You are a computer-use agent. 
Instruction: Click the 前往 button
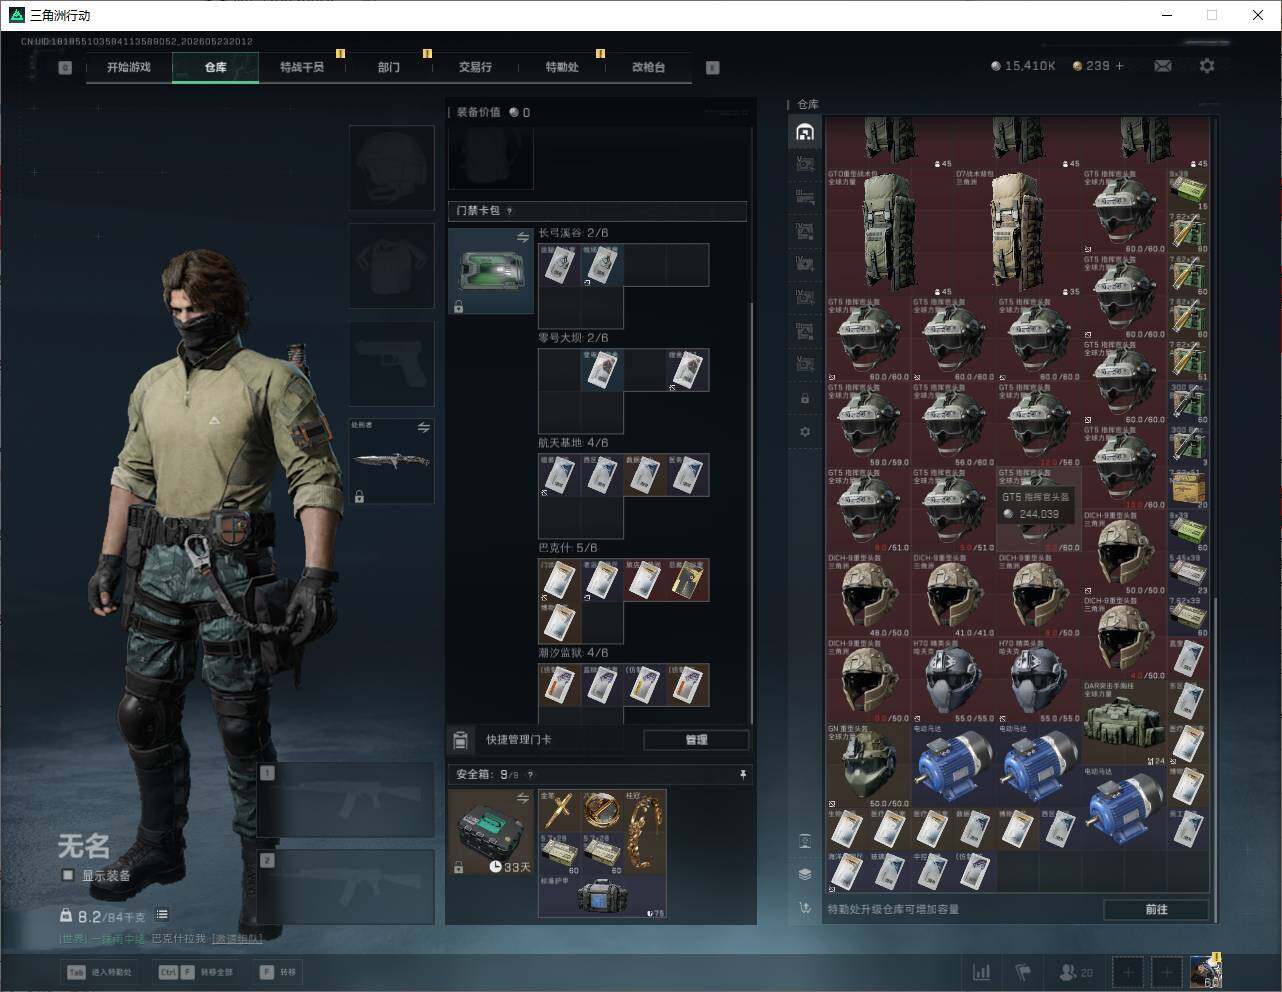click(x=1156, y=909)
